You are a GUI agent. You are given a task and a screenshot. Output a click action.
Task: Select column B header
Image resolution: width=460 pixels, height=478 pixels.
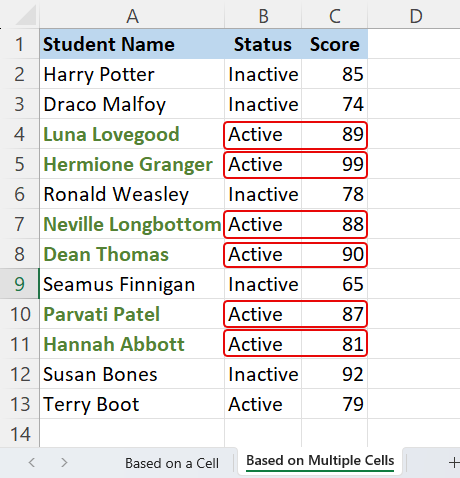[263, 15]
